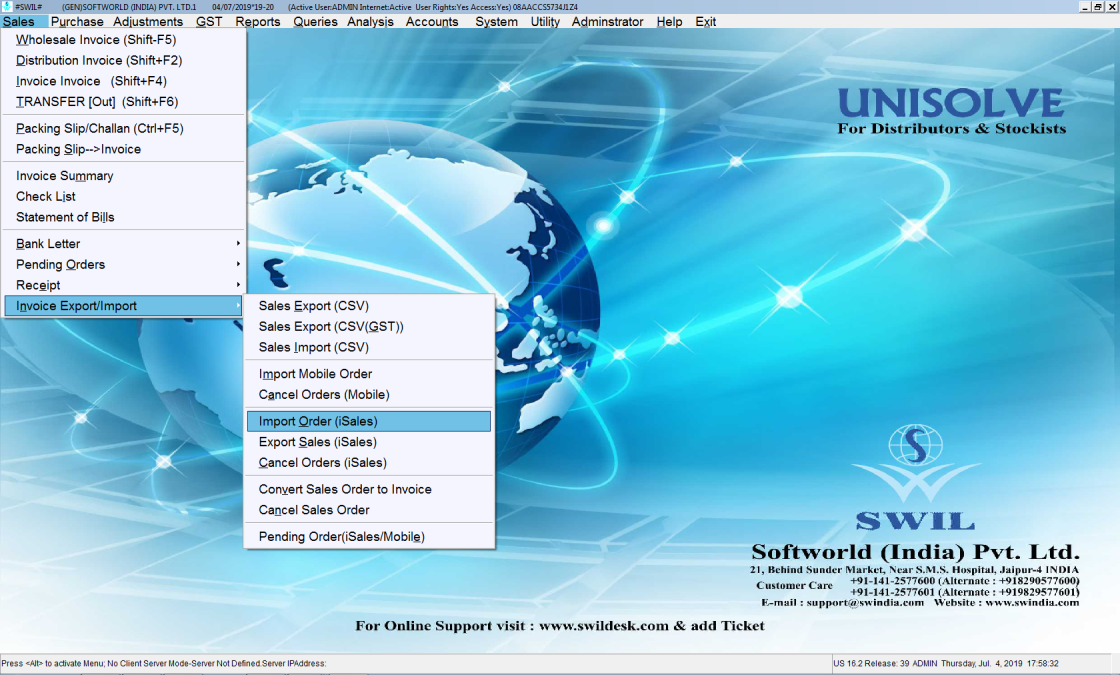This screenshot has width=1120, height=675.
Task: Open the Sales menu
Action: (x=19, y=21)
